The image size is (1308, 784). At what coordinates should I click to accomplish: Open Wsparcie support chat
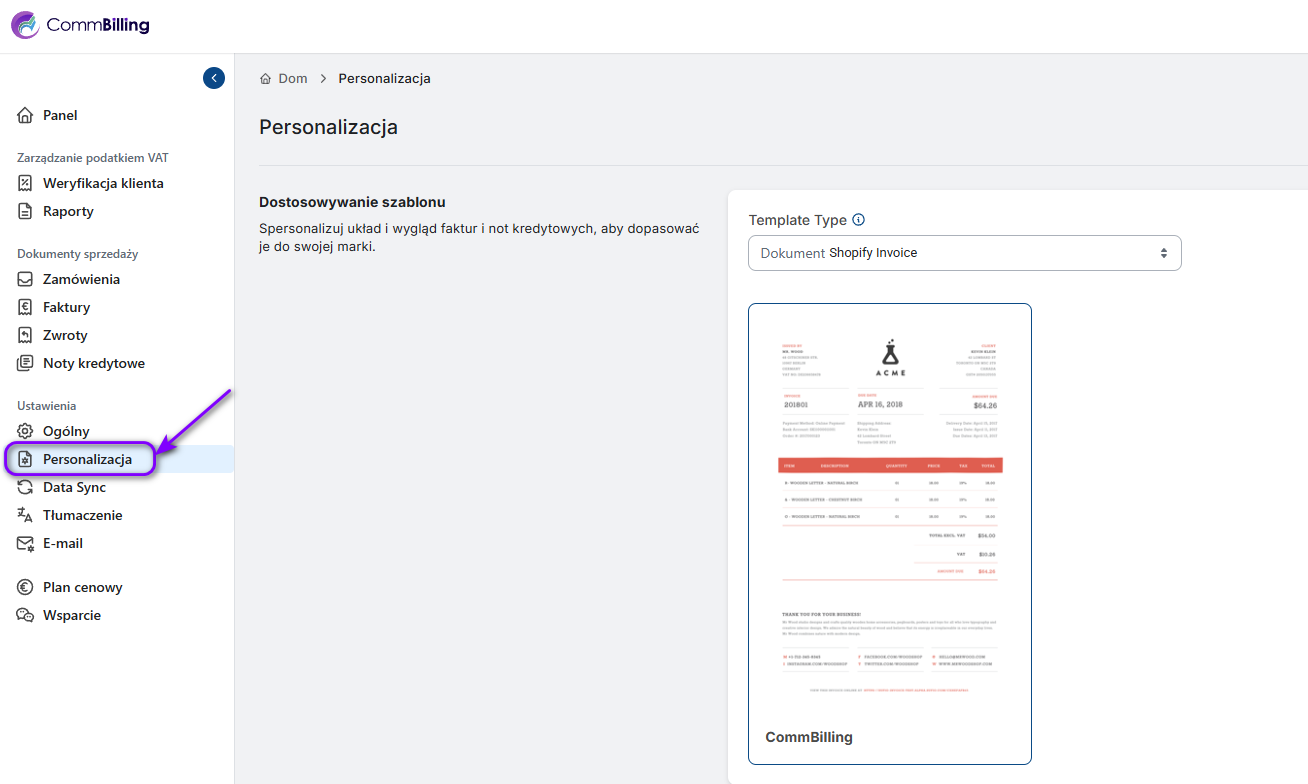tap(71, 615)
